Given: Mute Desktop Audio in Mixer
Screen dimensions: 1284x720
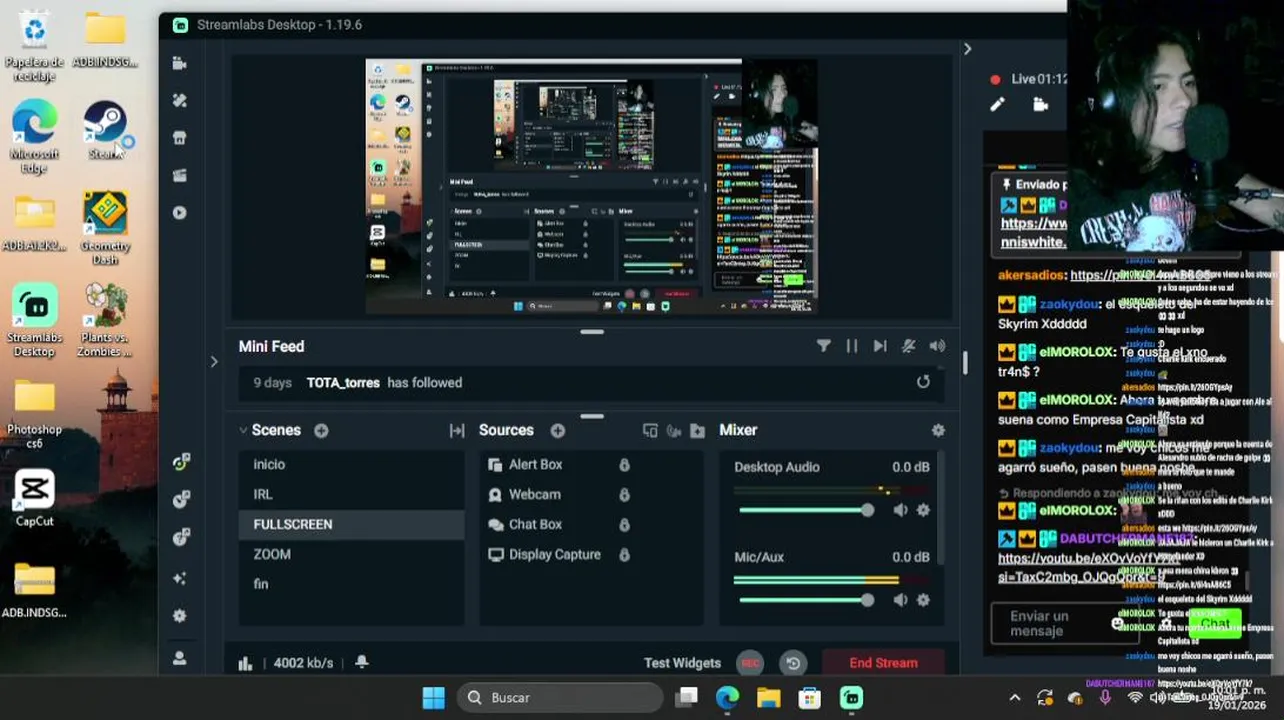Looking at the screenshot, I should [x=900, y=510].
